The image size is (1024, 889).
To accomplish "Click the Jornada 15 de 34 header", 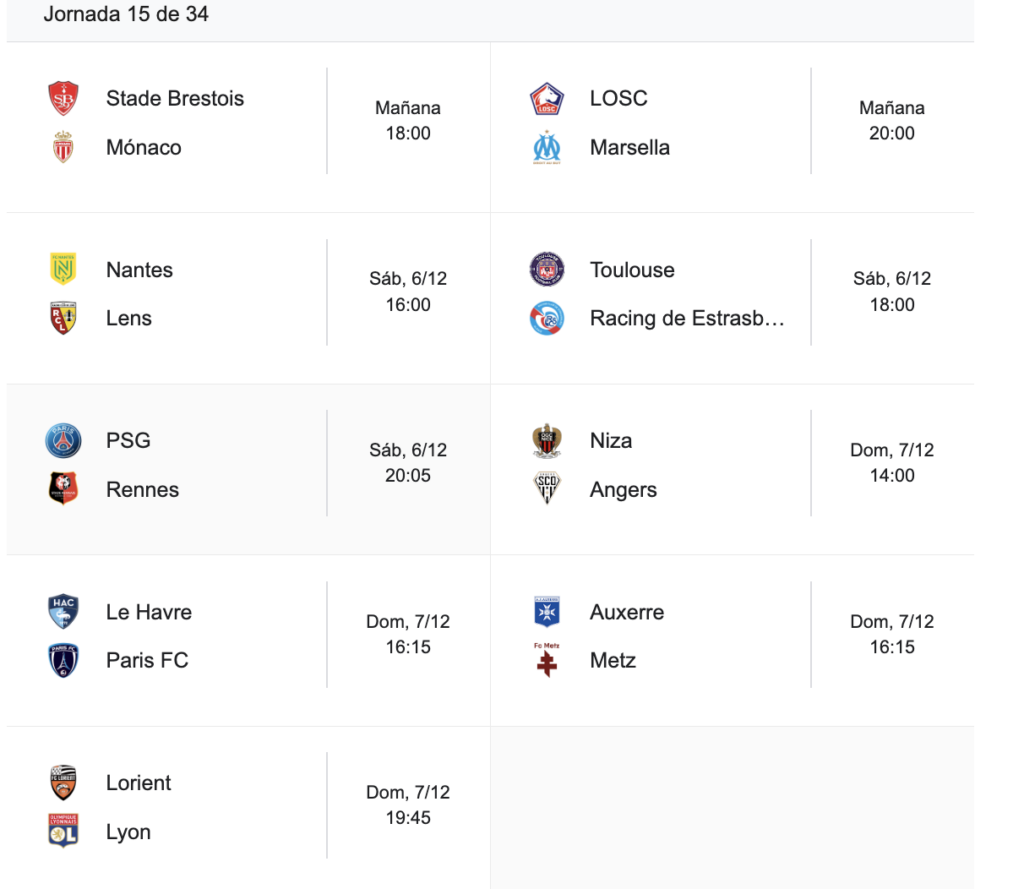I will point(126,15).
